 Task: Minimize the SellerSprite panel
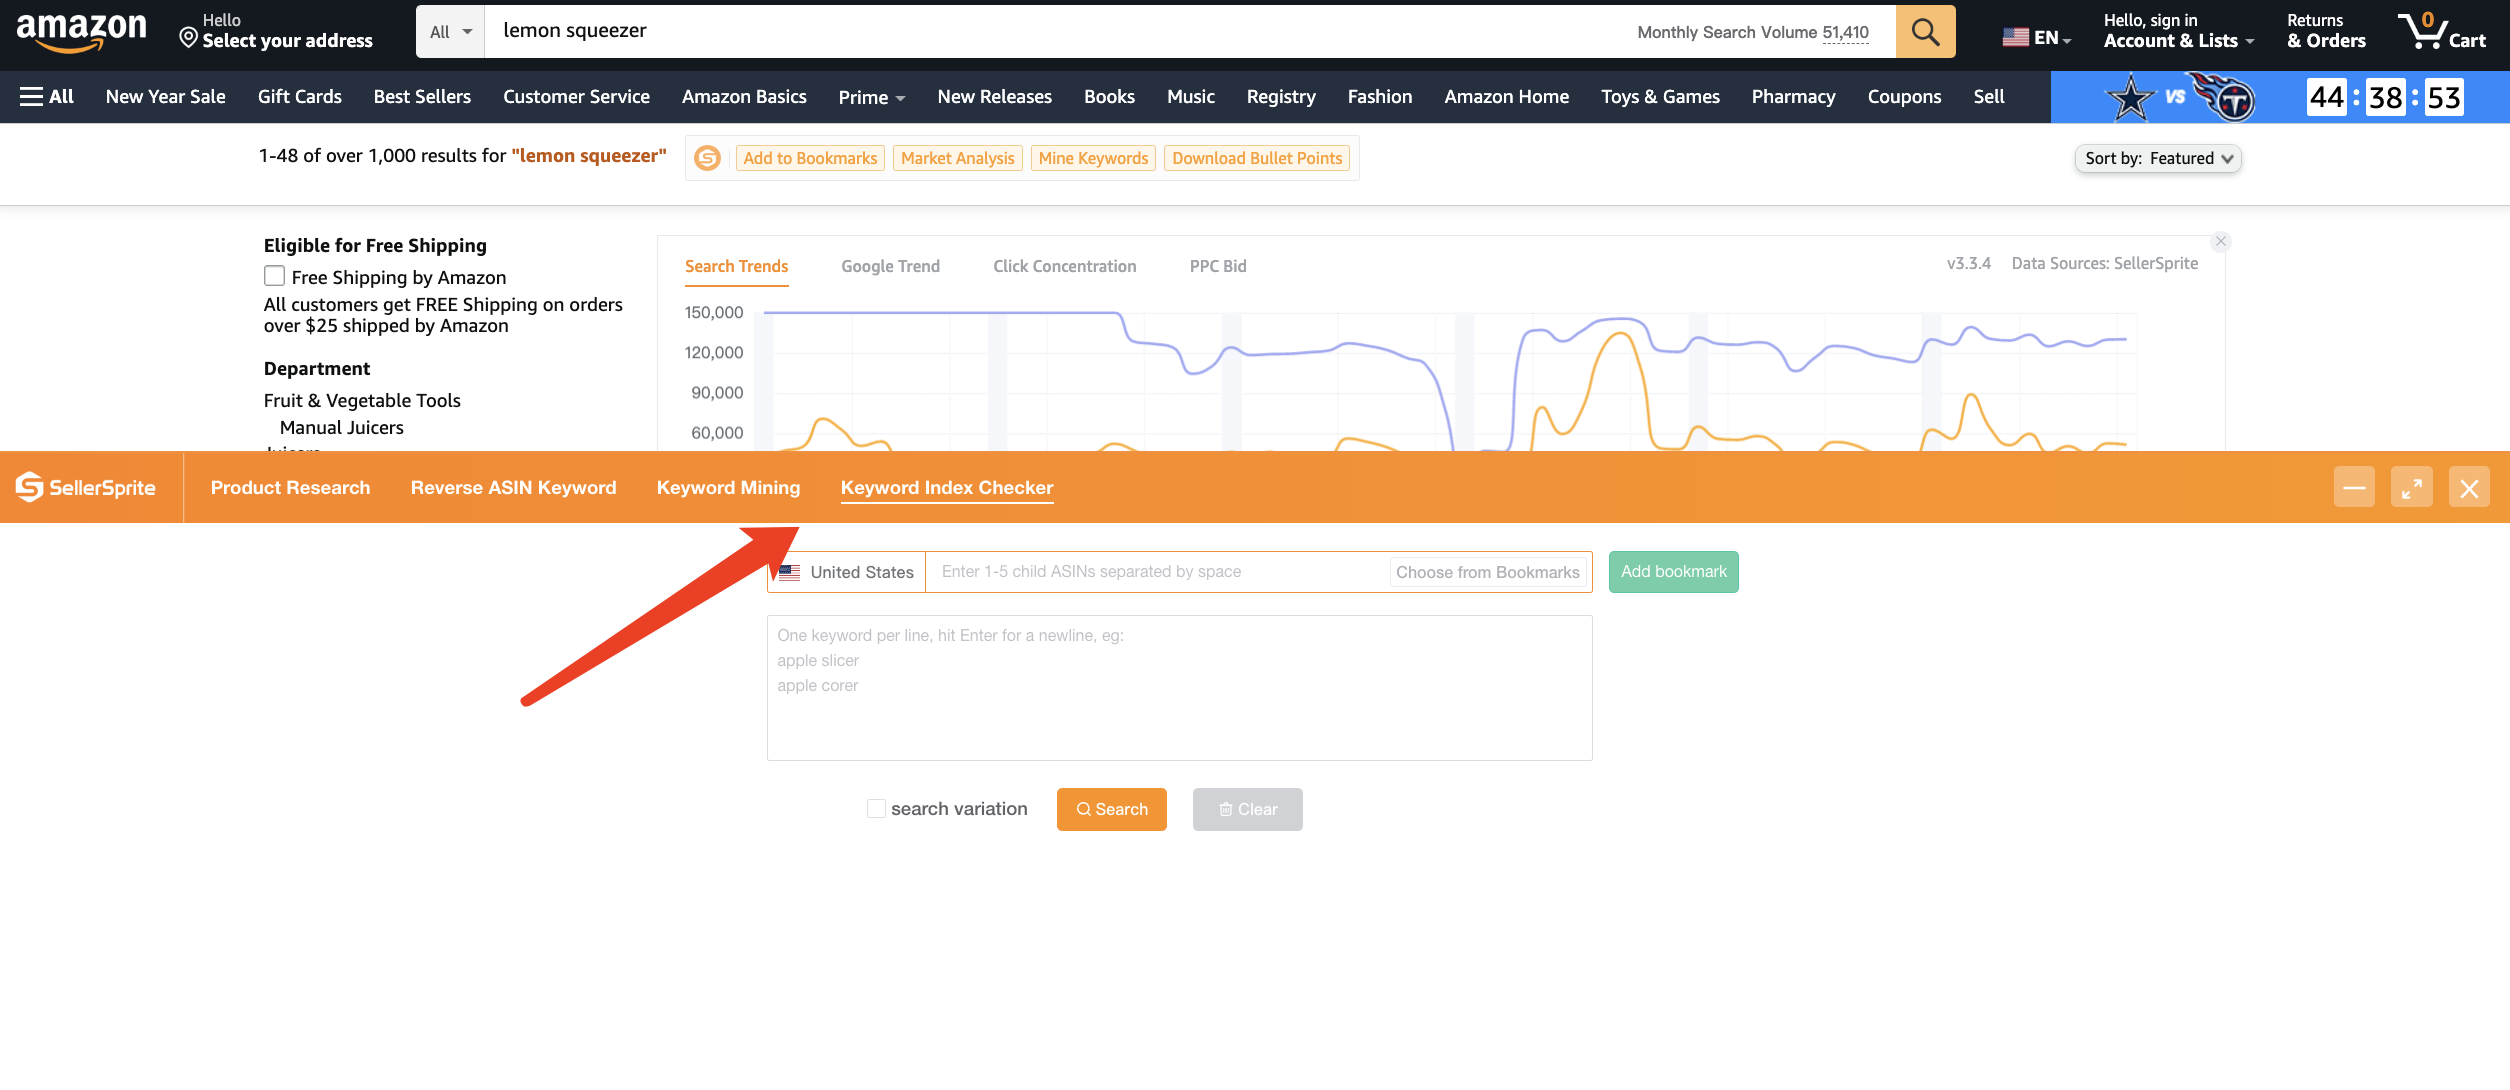[x=2354, y=487]
